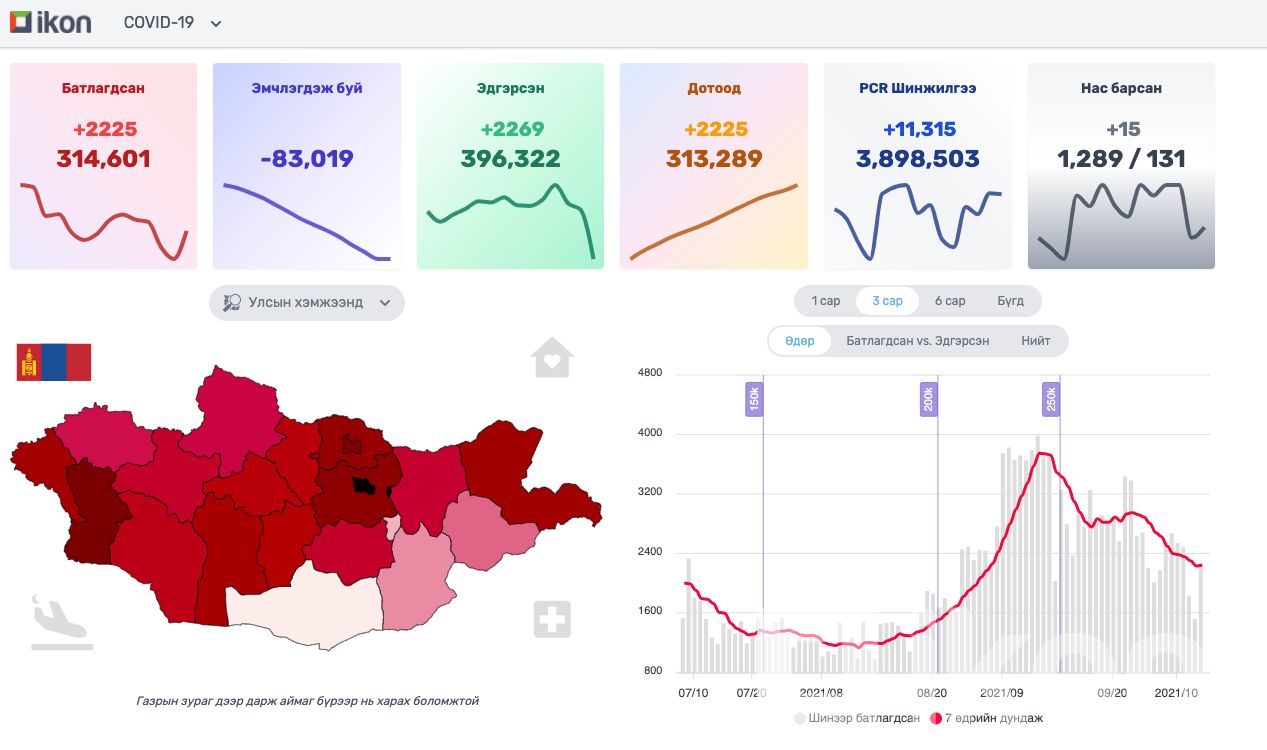
Task: Open the PCR Шинжилгээ tests card
Action: pyautogui.click(x=917, y=166)
